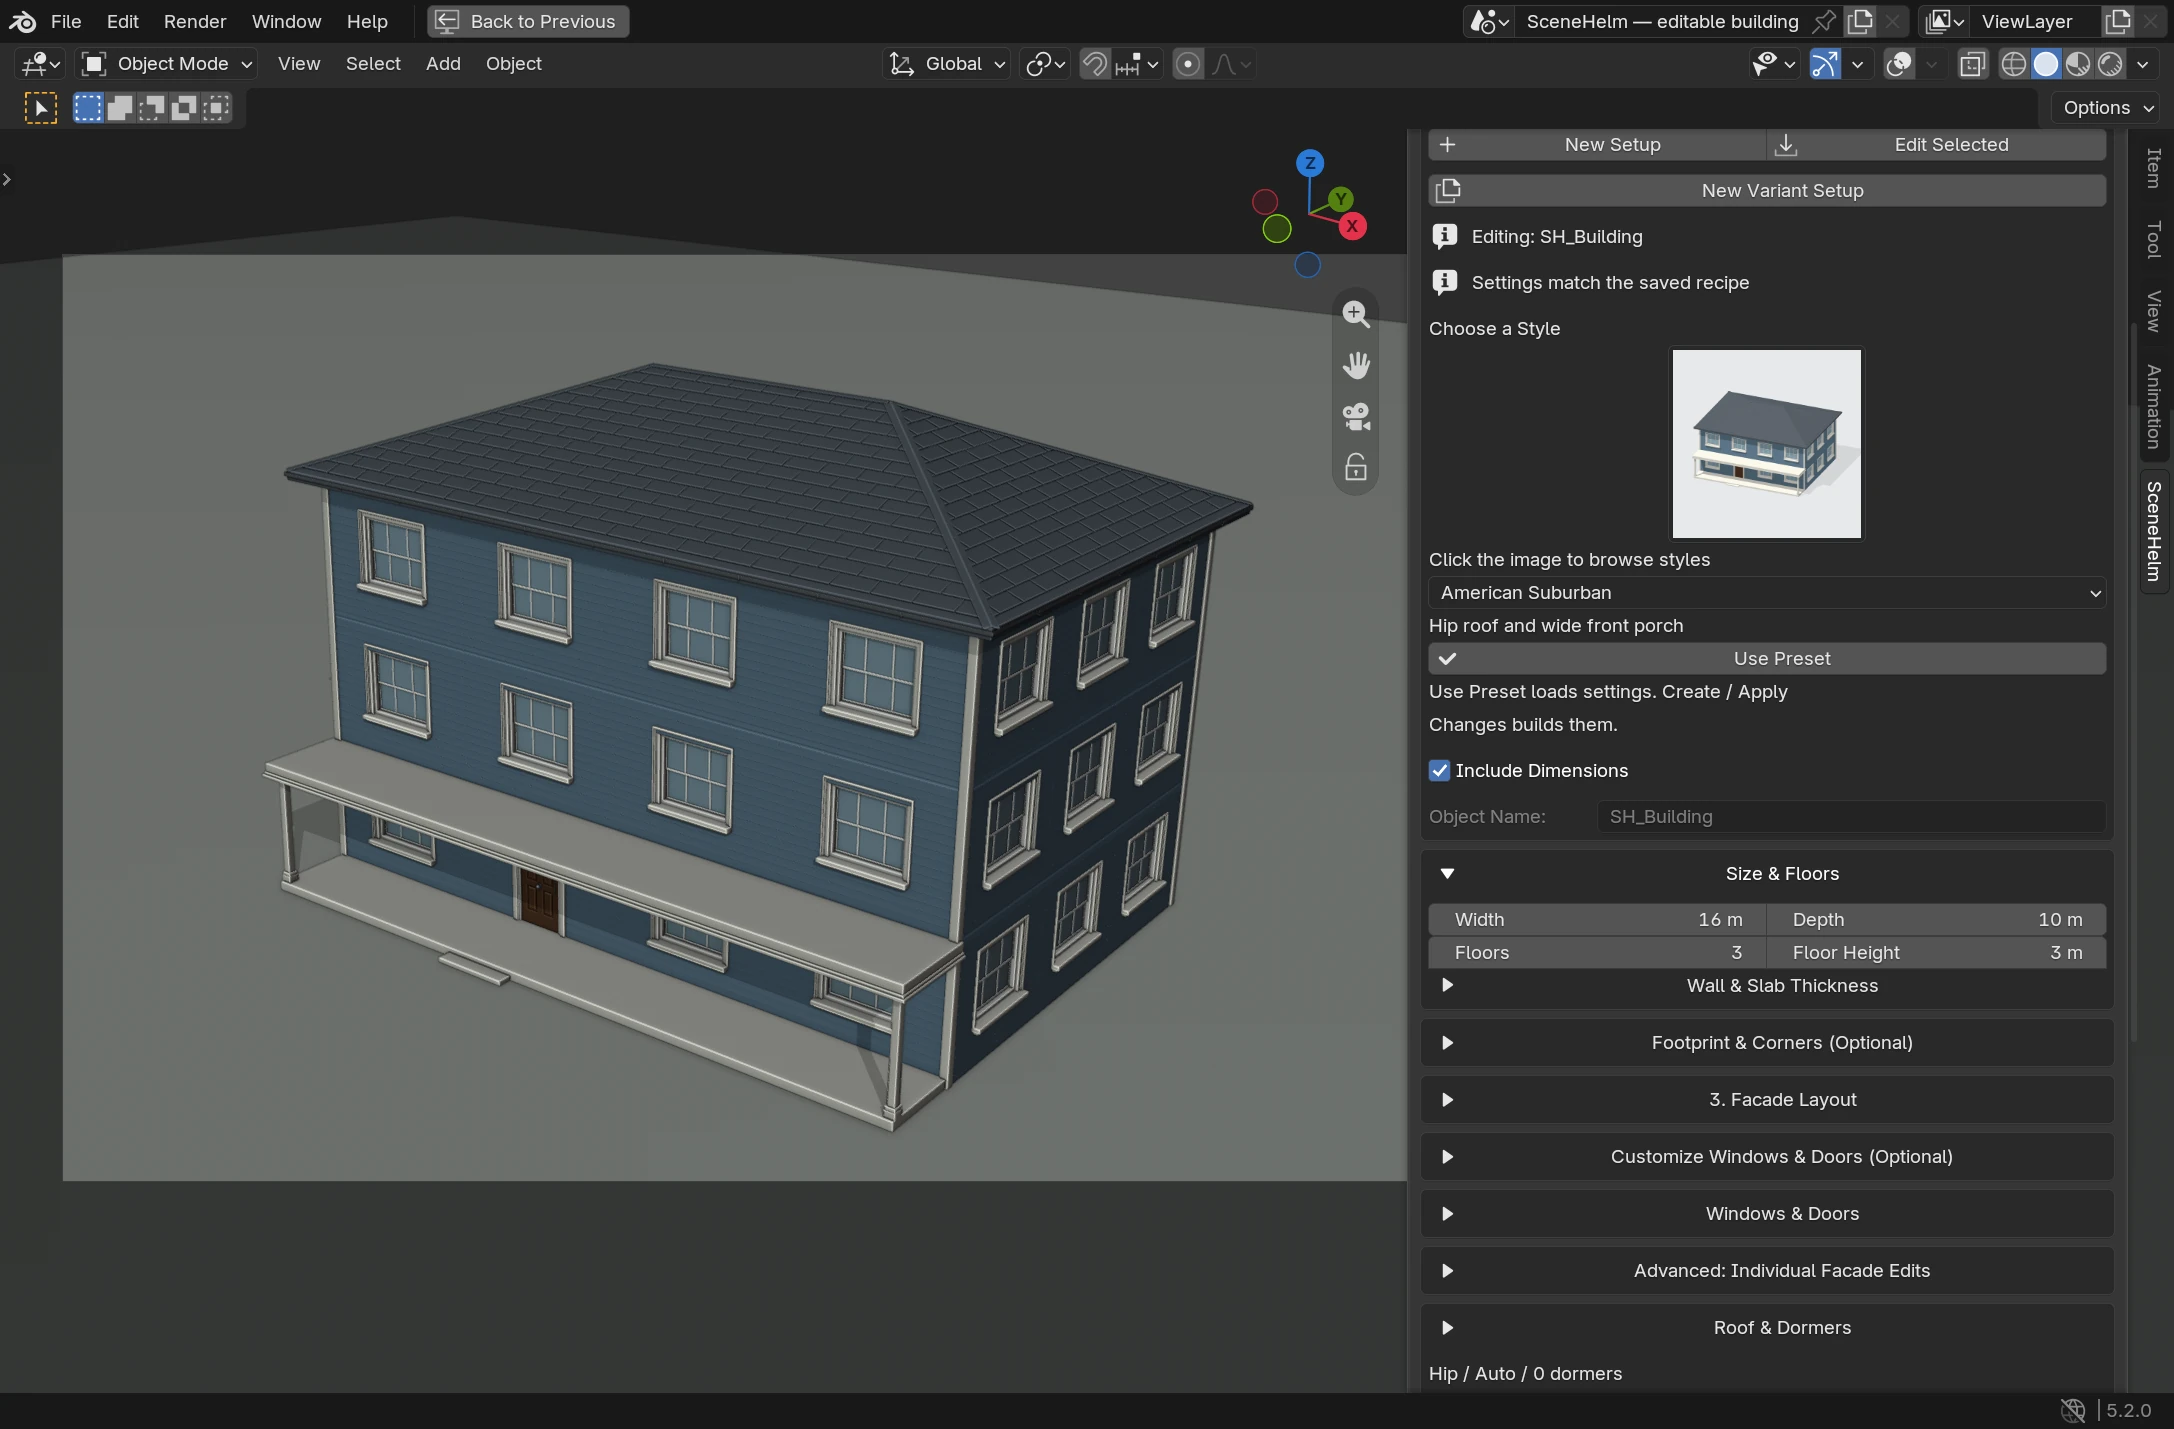Screen dimensions: 2174x1429
Task: Choose the Intersect selection mode icon
Action: pos(216,108)
